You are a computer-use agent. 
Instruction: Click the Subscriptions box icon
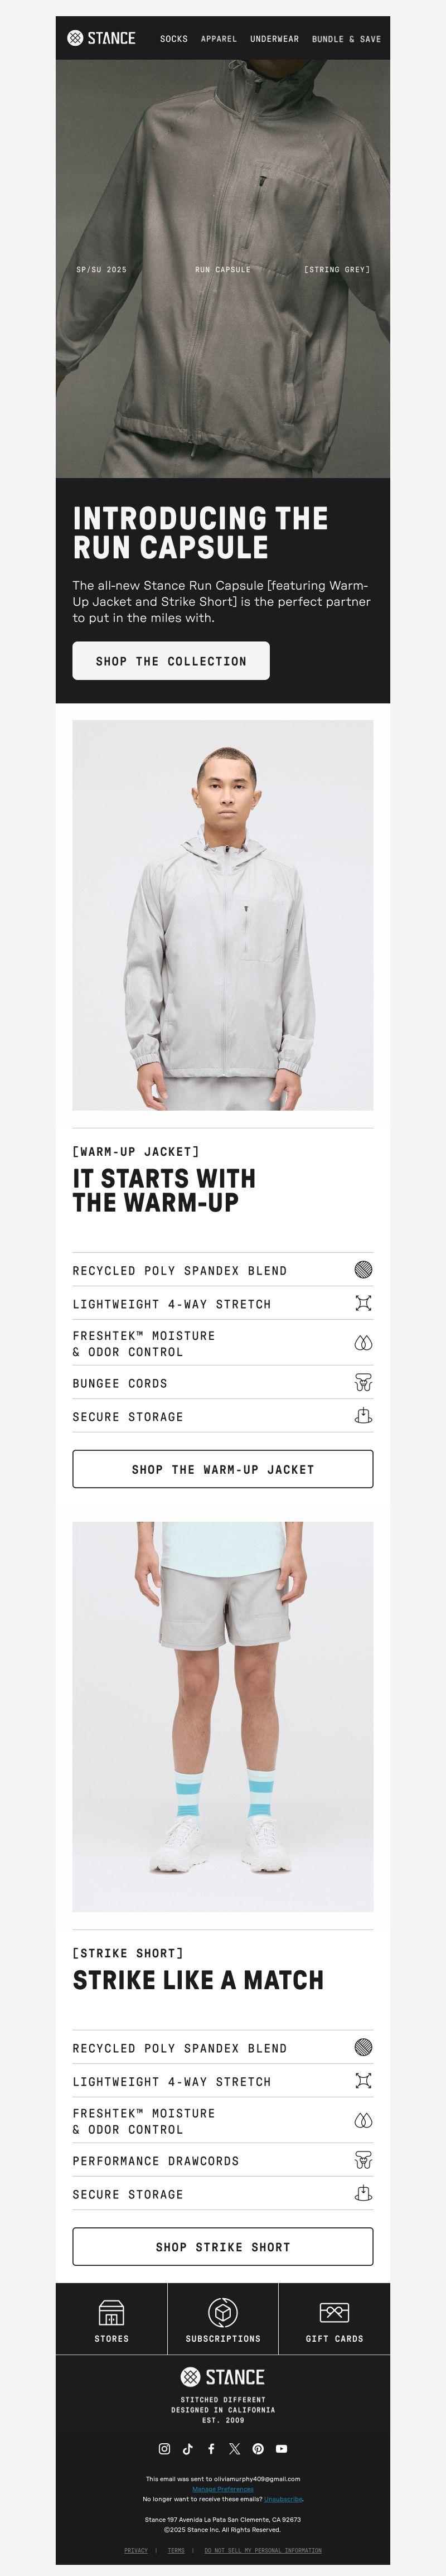pos(223,2311)
